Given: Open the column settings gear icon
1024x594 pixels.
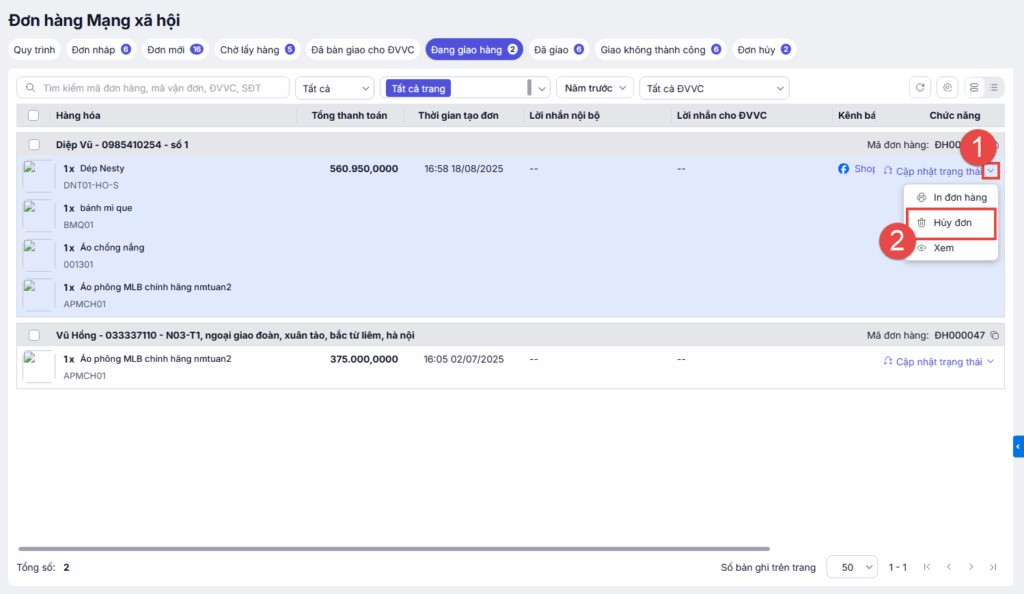Looking at the screenshot, I should tap(948, 87).
